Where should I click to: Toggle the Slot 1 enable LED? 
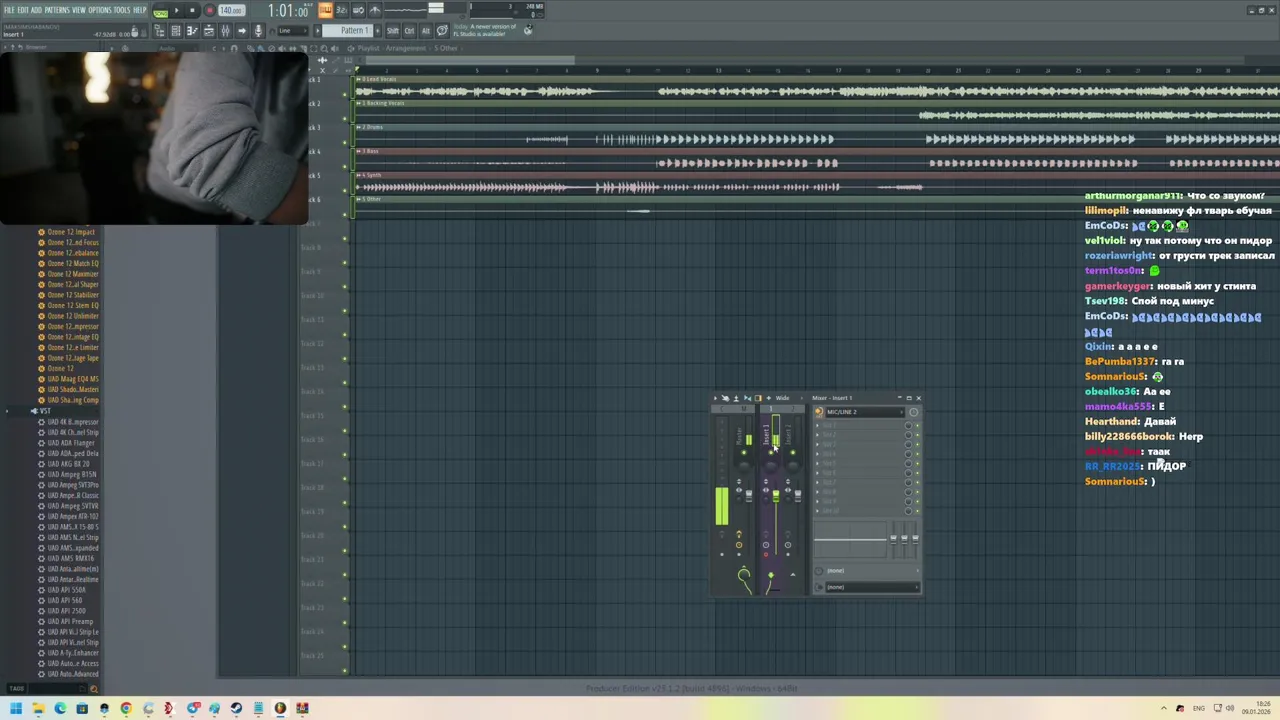click(917, 426)
